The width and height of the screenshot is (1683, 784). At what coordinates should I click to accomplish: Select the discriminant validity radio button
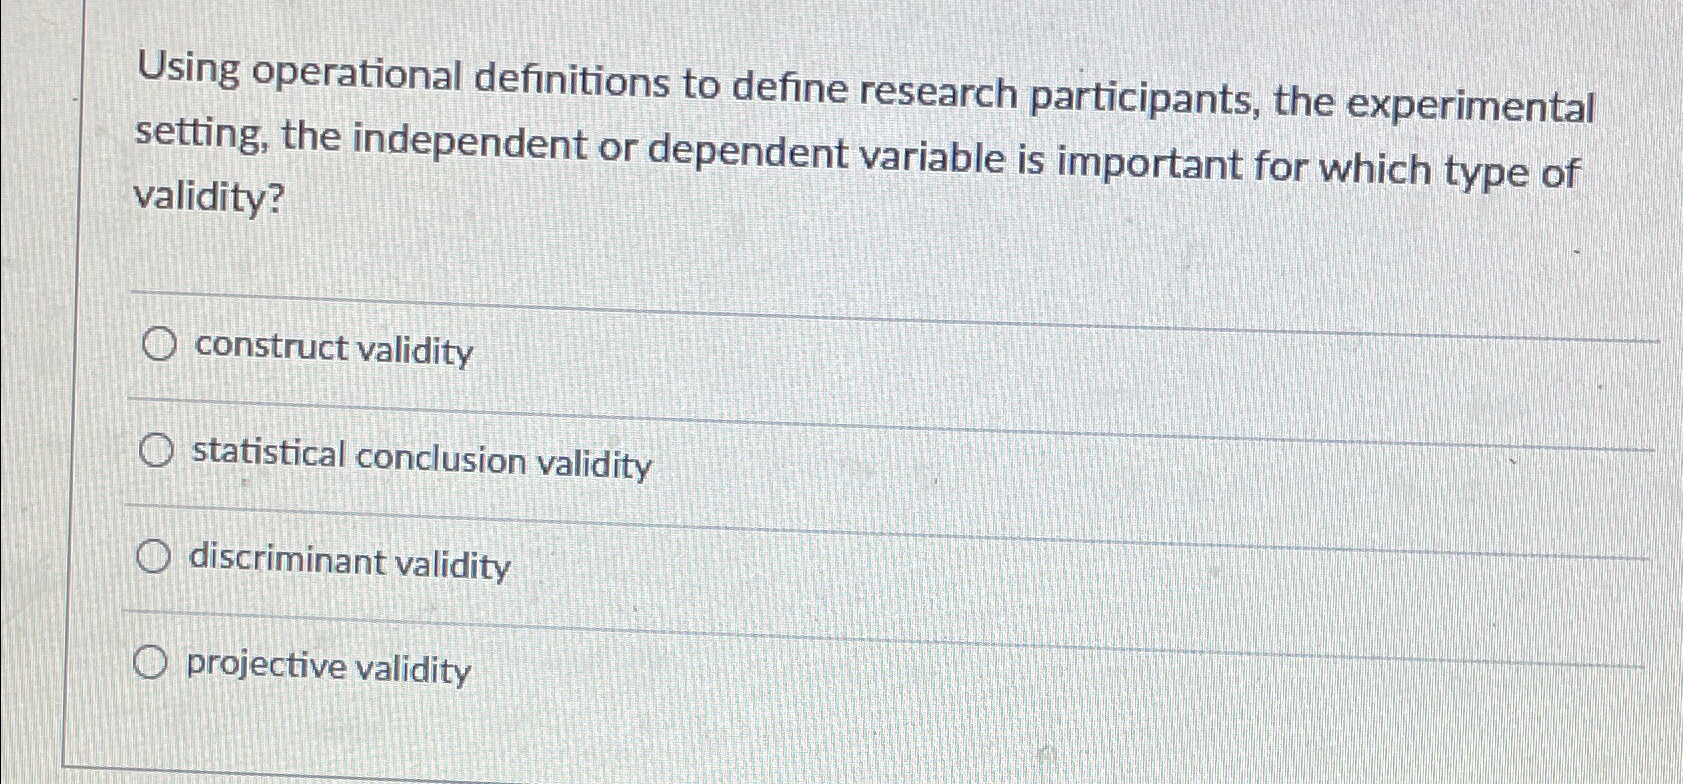(x=155, y=556)
